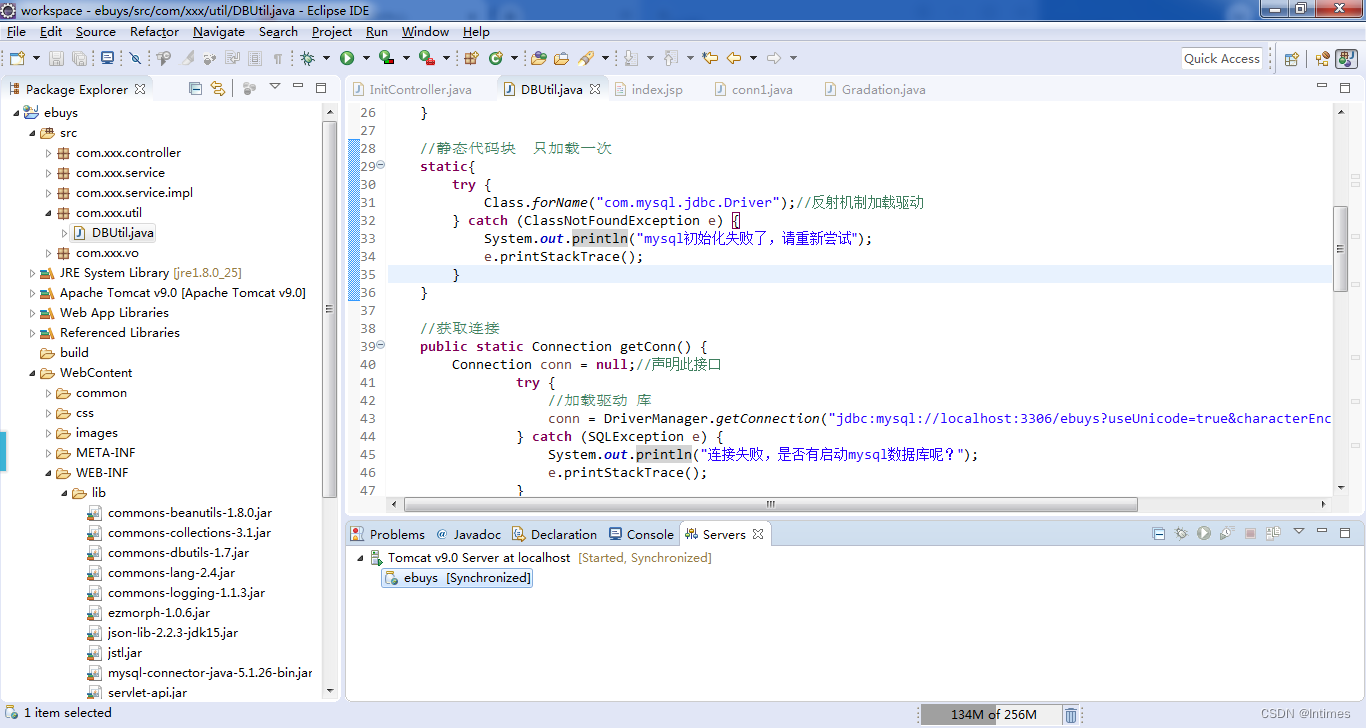
Task: Collapse All in Package Explorer
Action: point(195,88)
